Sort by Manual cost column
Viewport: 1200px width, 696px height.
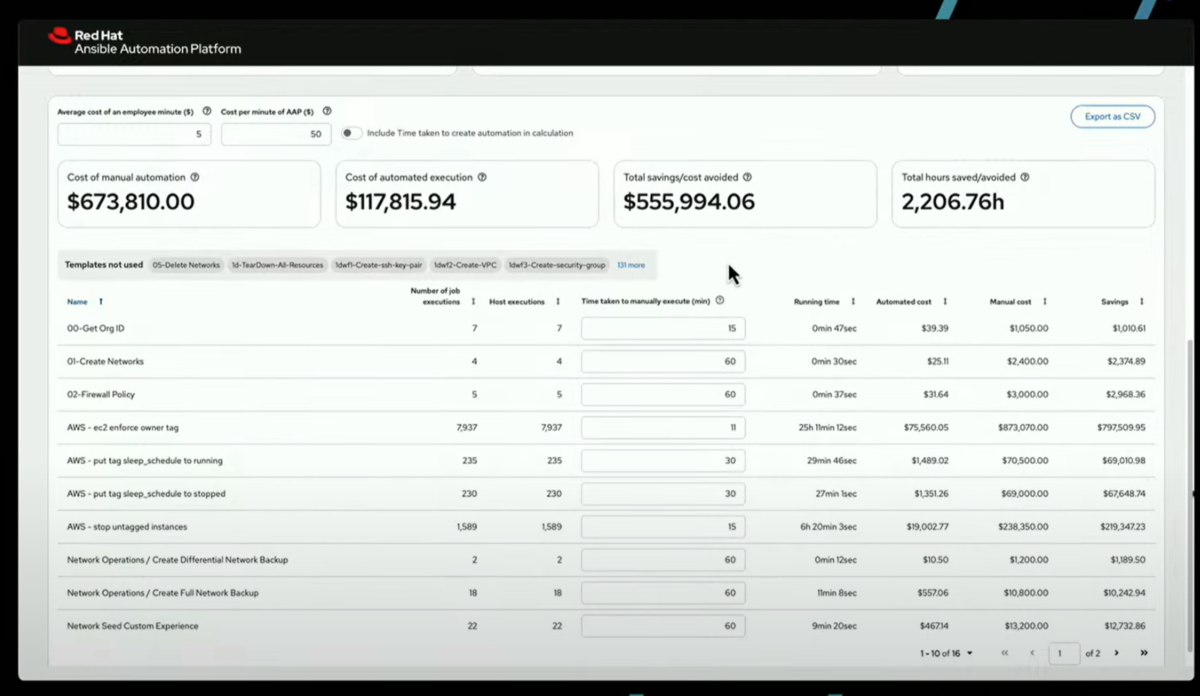1045,301
